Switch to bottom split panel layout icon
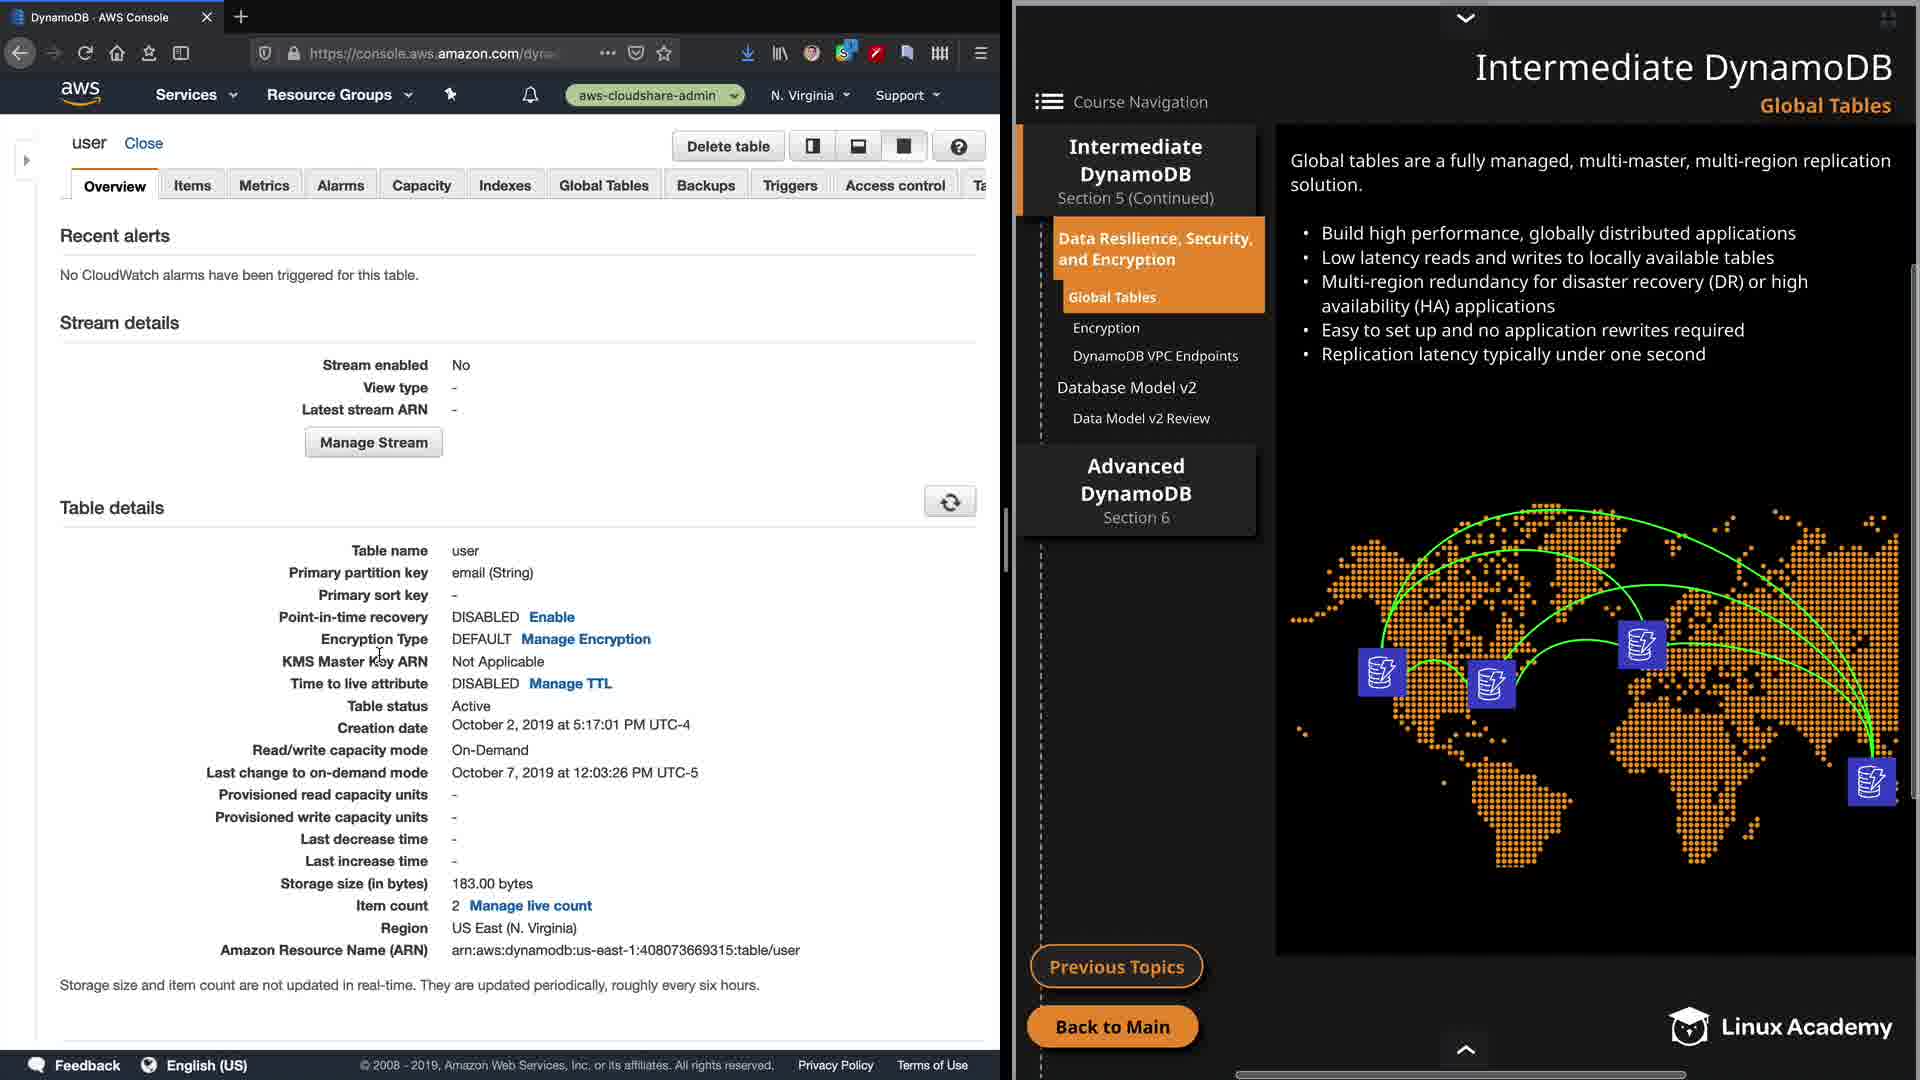Viewport: 1920px width, 1080px height. [858, 146]
